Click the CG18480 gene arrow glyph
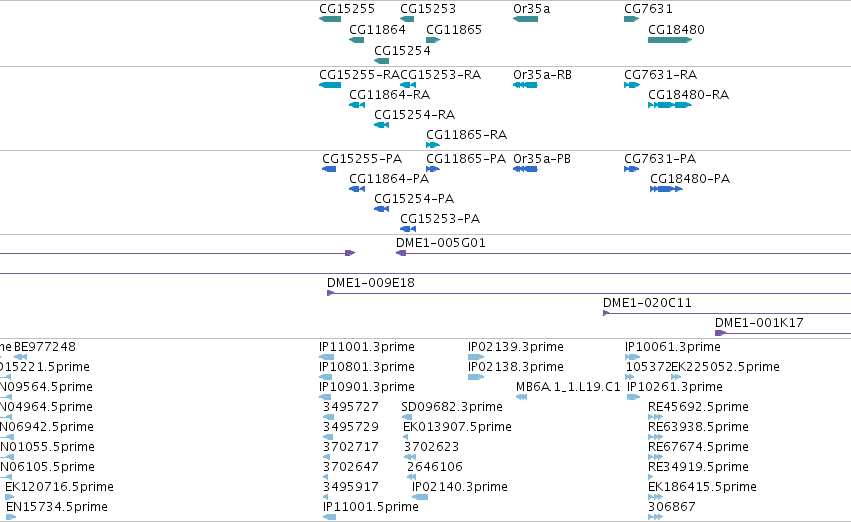The width and height of the screenshot is (851, 522). pyautogui.click(x=670, y=40)
